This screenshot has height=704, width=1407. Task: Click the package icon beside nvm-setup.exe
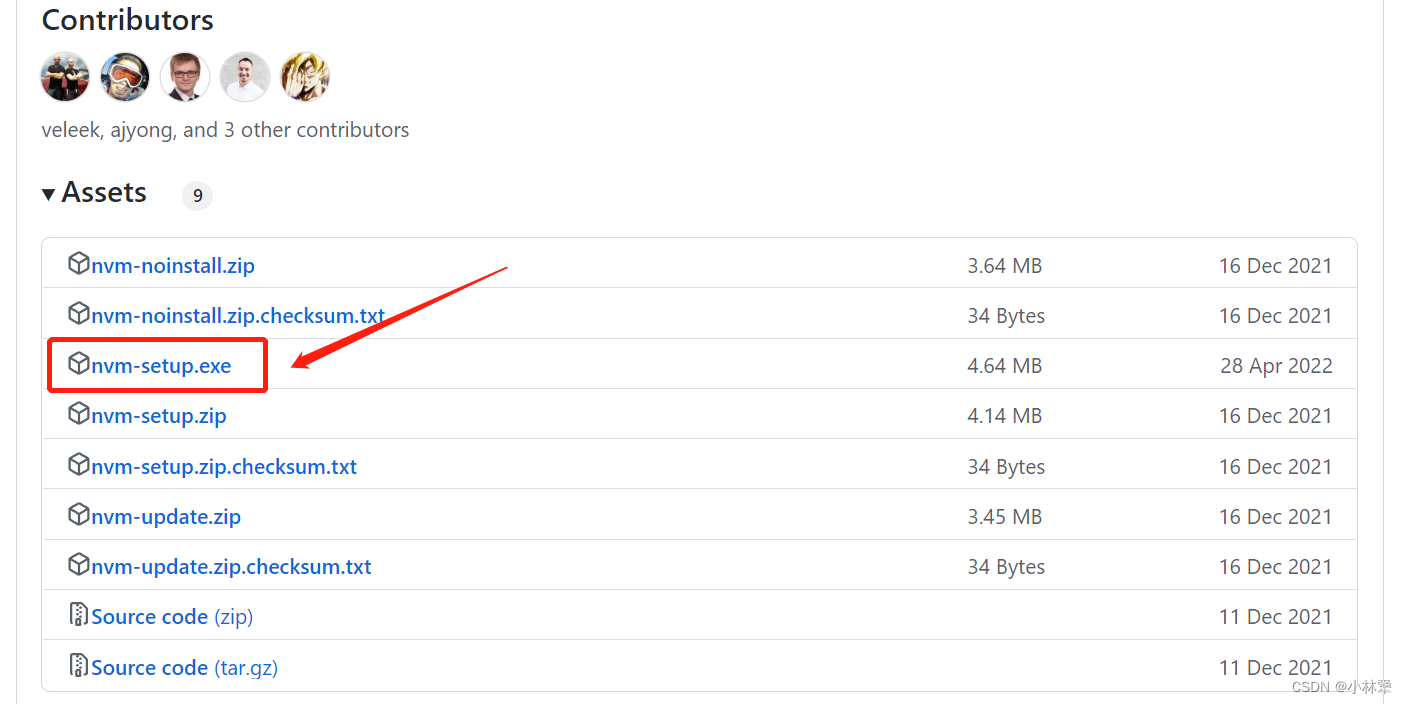(78, 364)
